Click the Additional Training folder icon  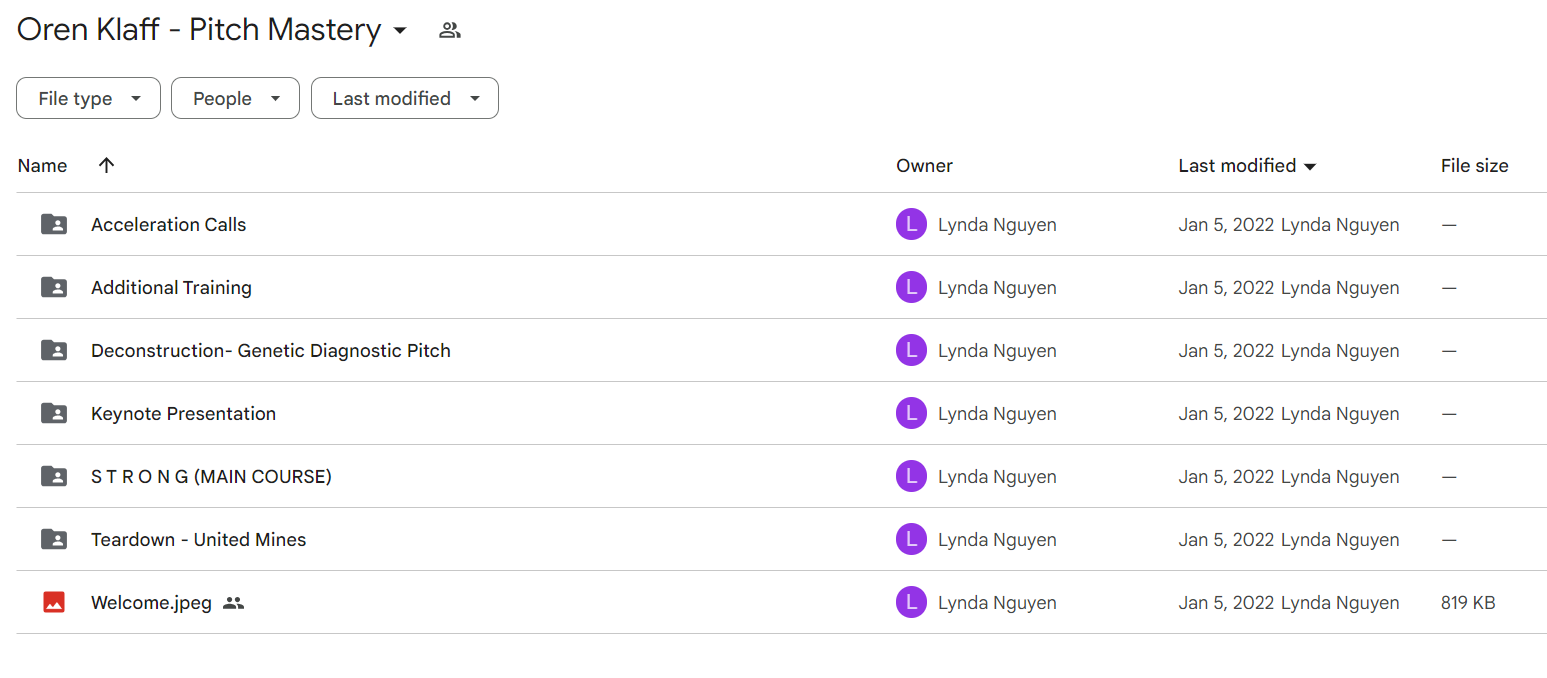(54, 287)
